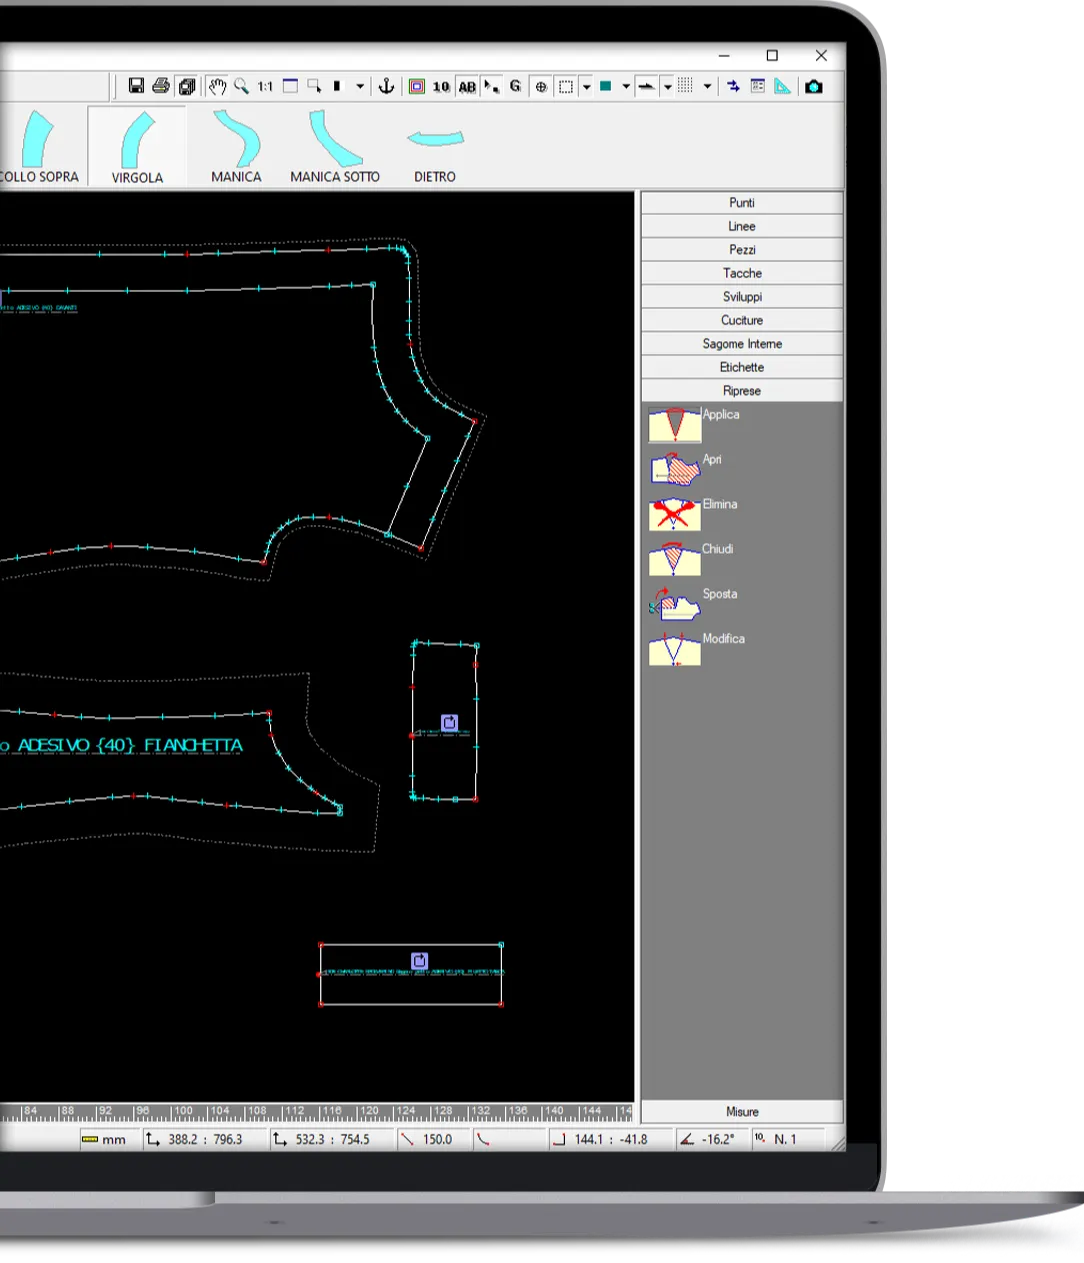Click the label icon on horizontal rectangle piece
This screenshot has height=1263, width=1084.
coord(419,961)
